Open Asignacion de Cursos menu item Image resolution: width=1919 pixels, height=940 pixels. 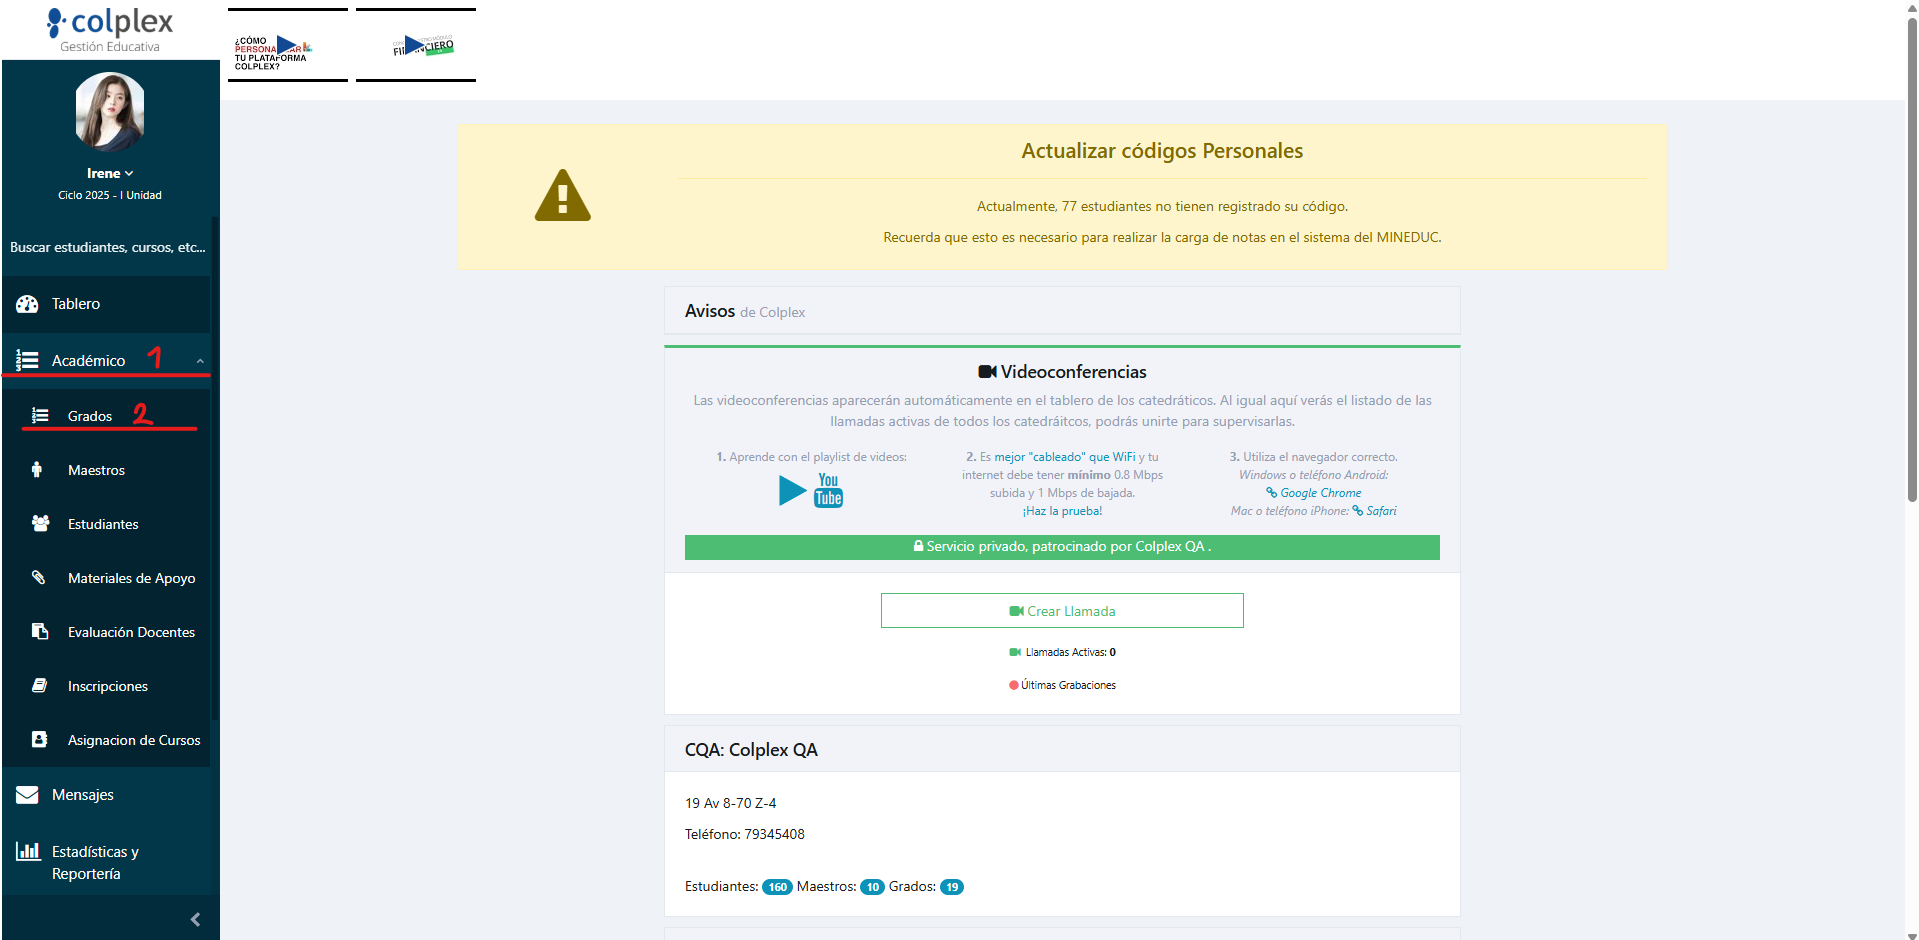133,740
